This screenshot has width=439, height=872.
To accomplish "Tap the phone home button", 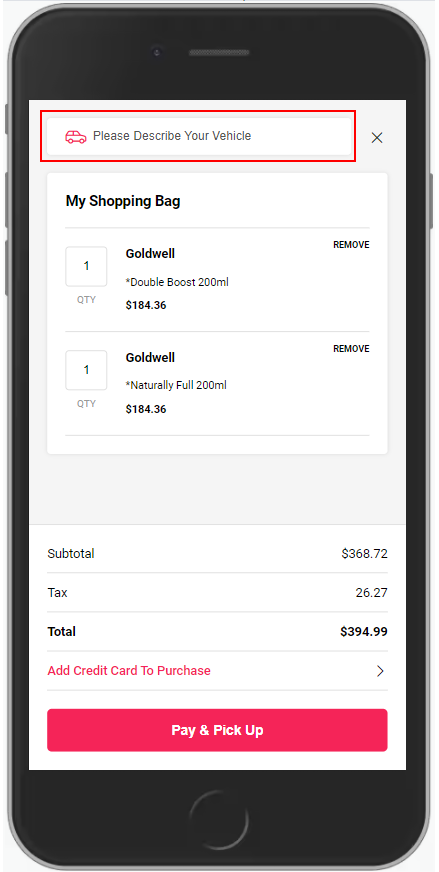I will (218, 819).
